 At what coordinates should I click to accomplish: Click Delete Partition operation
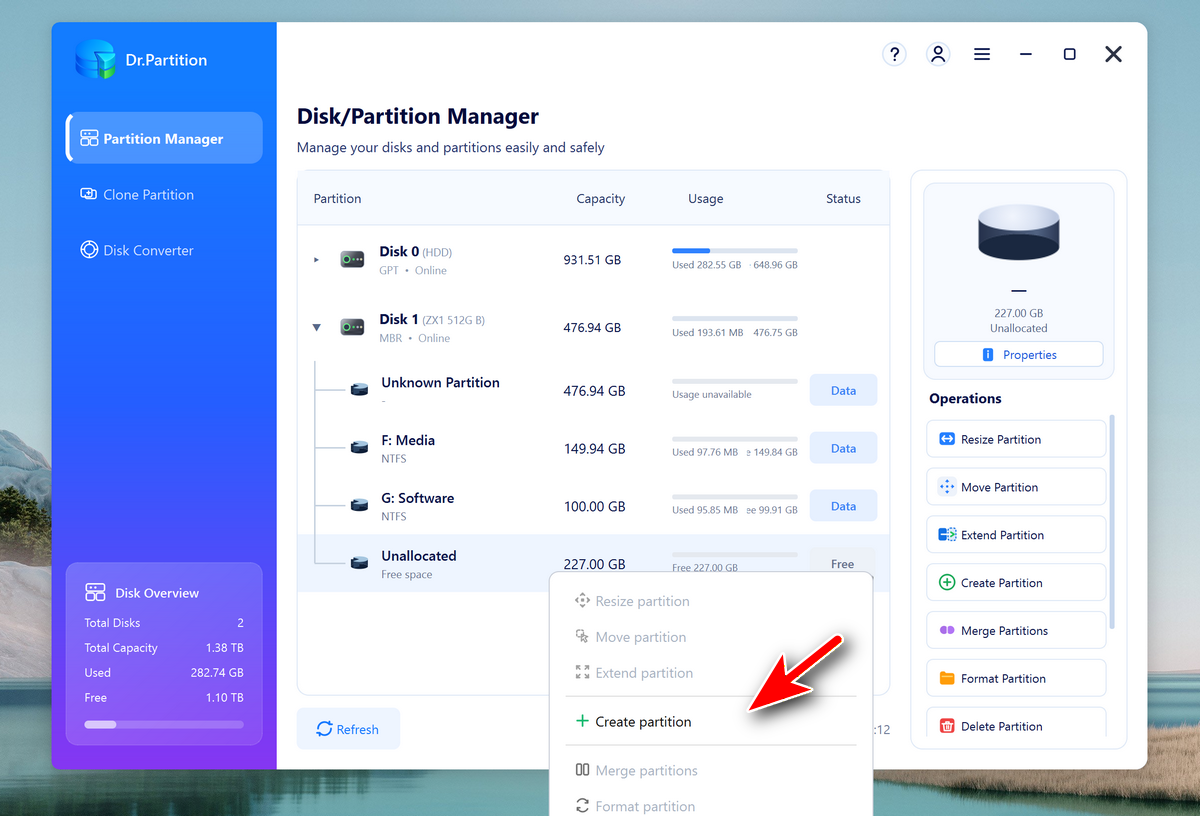[x=1016, y=724]
